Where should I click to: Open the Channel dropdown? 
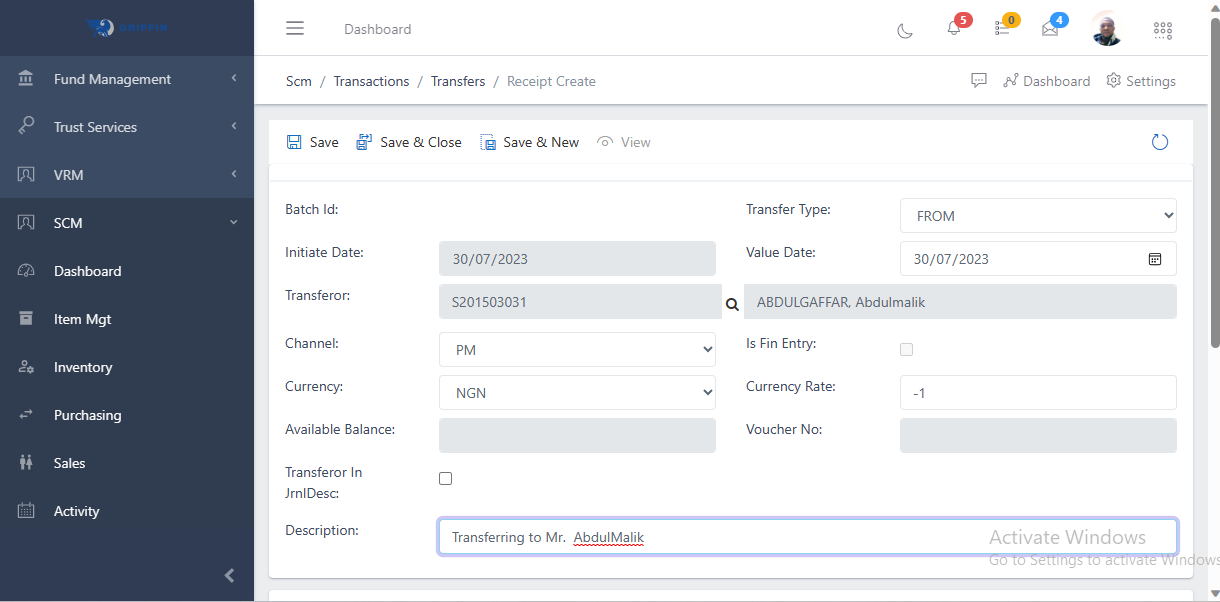(x=577, y=350)
